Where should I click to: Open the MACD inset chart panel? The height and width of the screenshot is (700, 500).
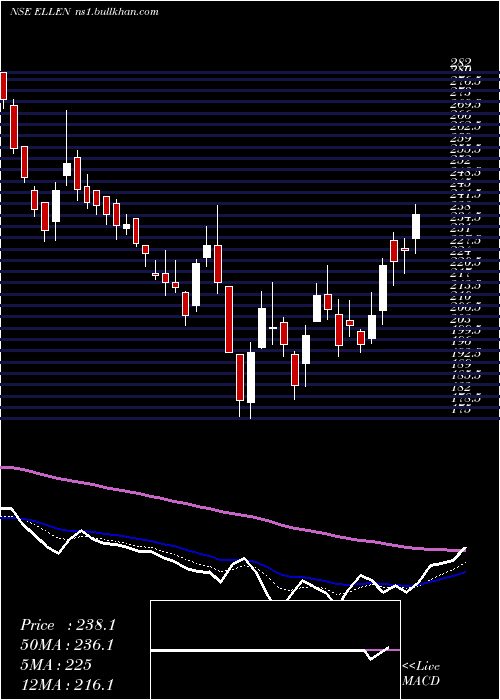point(275,650)
